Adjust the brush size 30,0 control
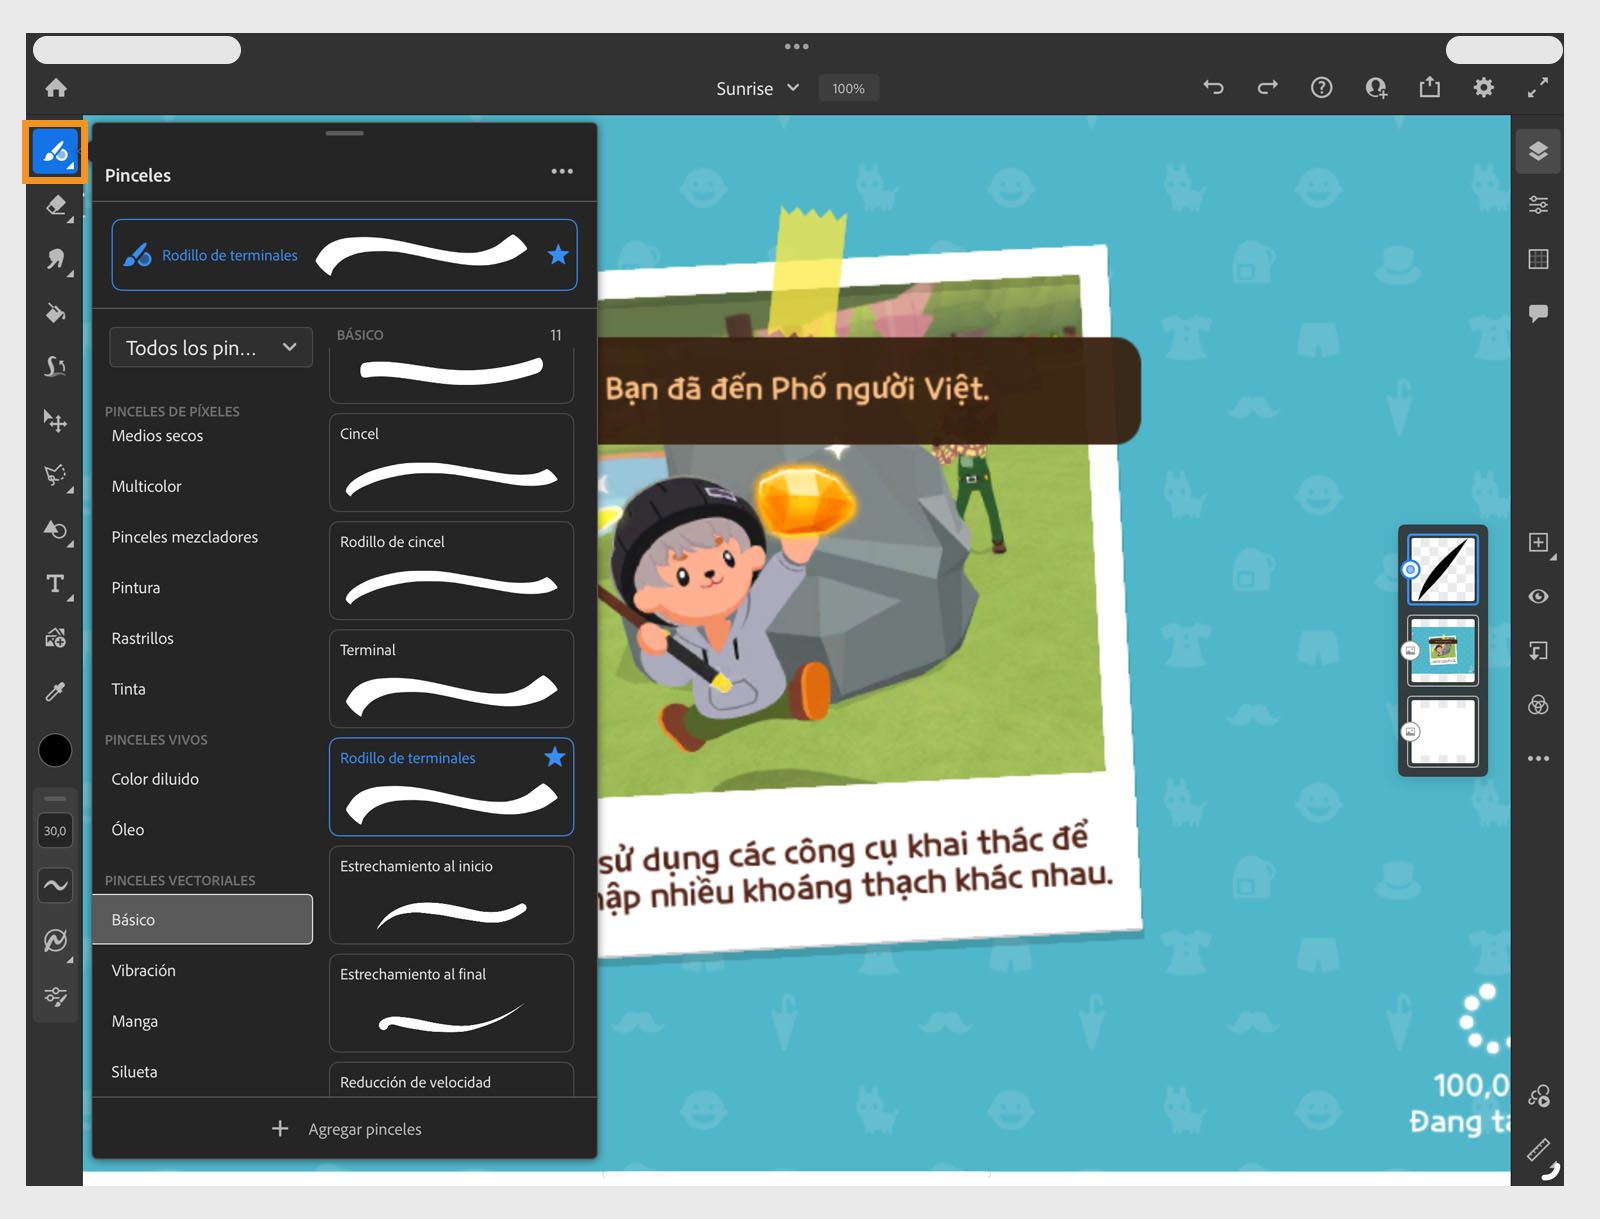Screen dimensions: 1600x1219 click(x=55, y=831)
